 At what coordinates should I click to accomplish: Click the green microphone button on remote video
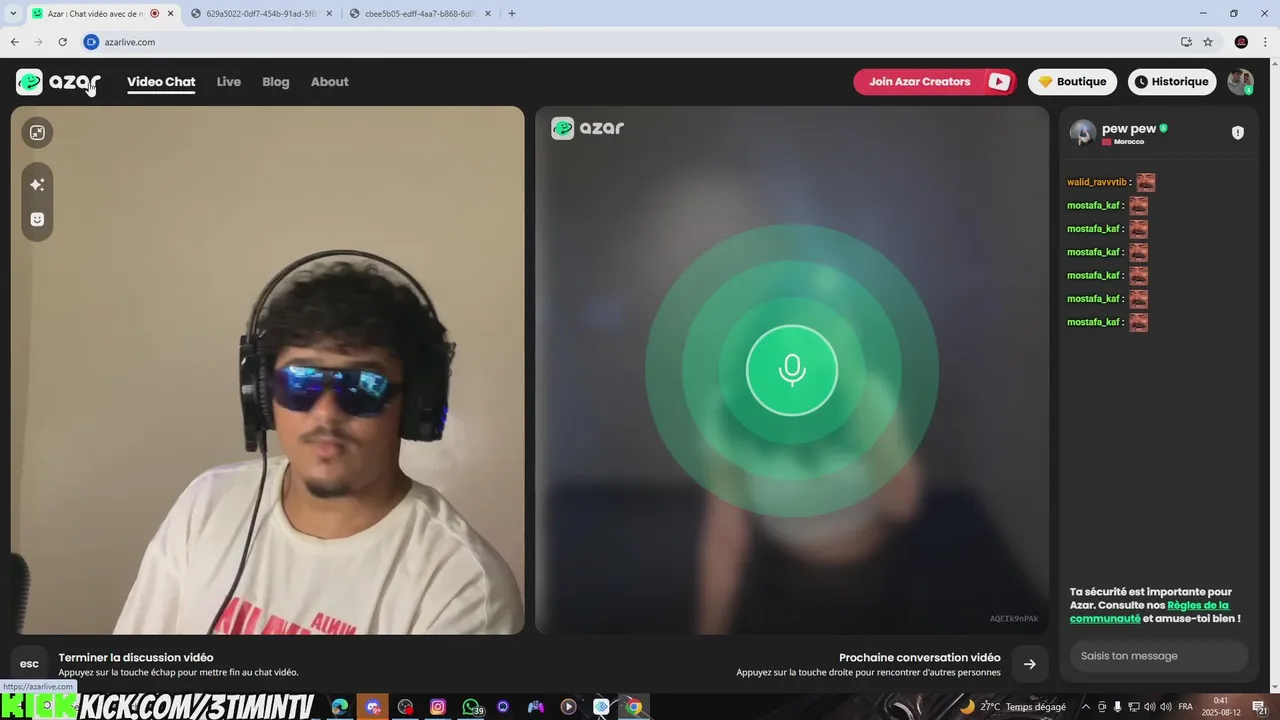[x=791, y=370]
